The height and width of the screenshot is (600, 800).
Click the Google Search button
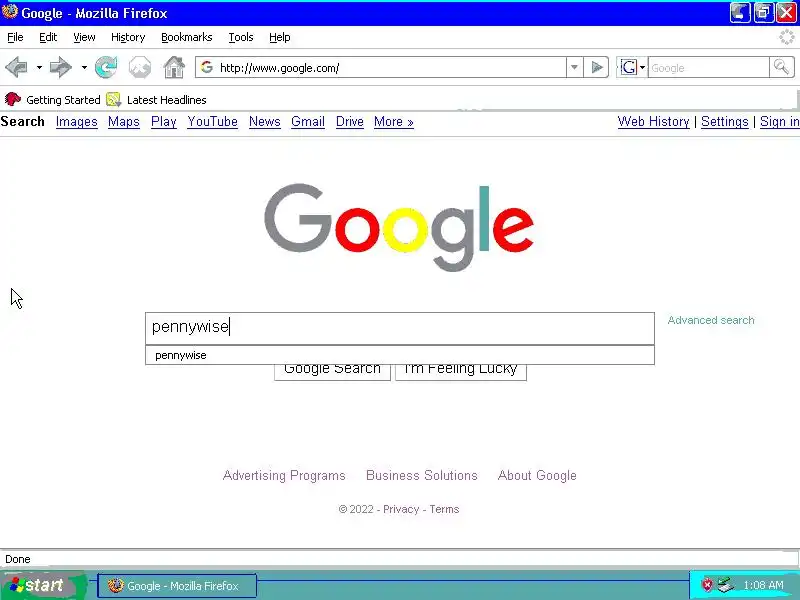coord(332,371)
